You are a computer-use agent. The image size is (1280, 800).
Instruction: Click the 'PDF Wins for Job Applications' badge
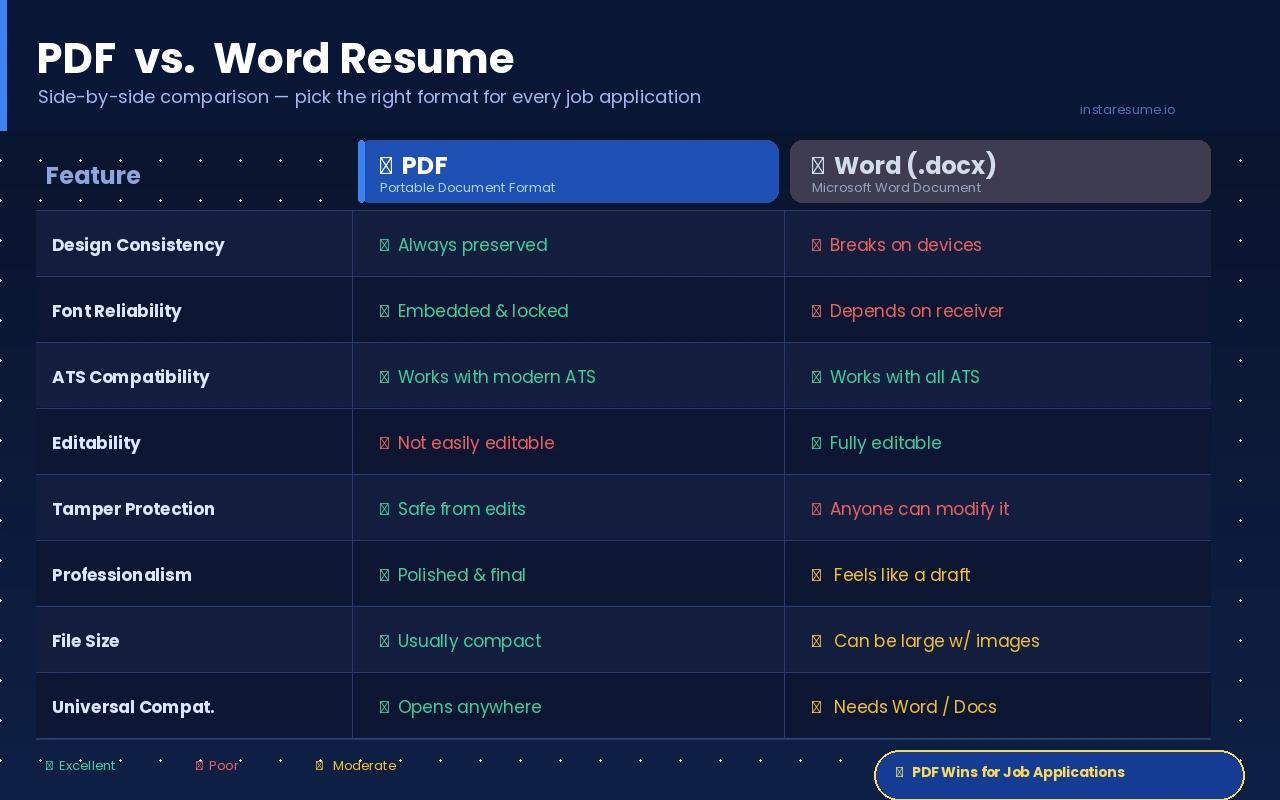(x=1058, y=773)
